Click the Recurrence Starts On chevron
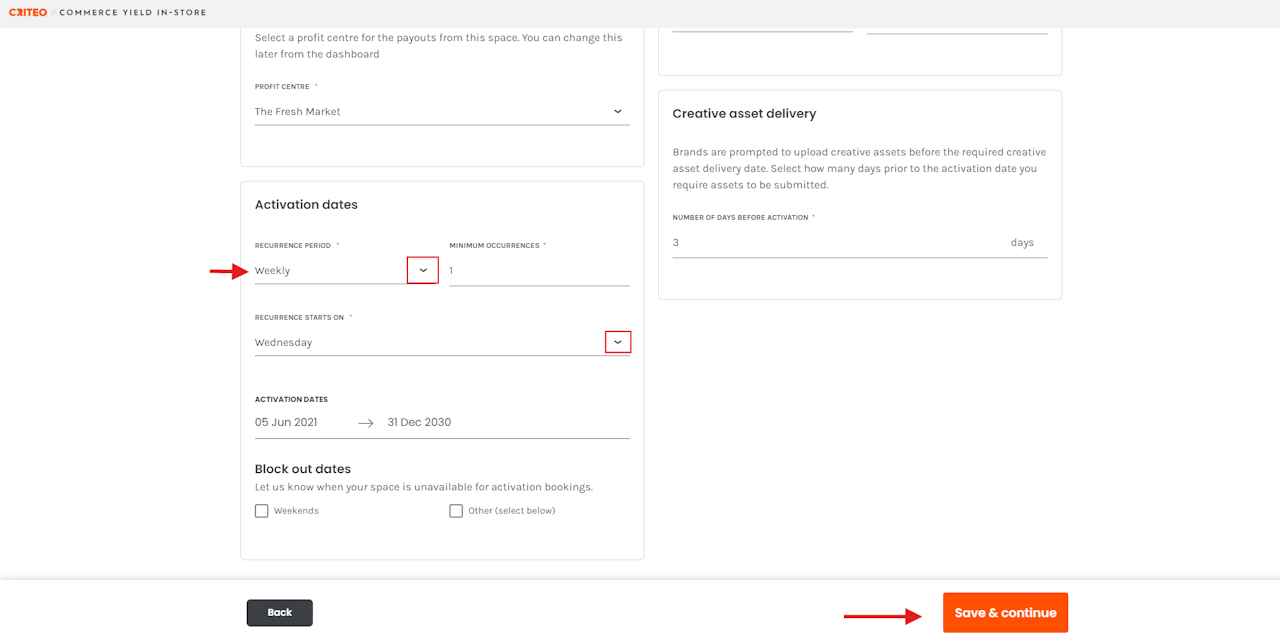Viewport: 1280px width, 639px height. tap(618, 342)
